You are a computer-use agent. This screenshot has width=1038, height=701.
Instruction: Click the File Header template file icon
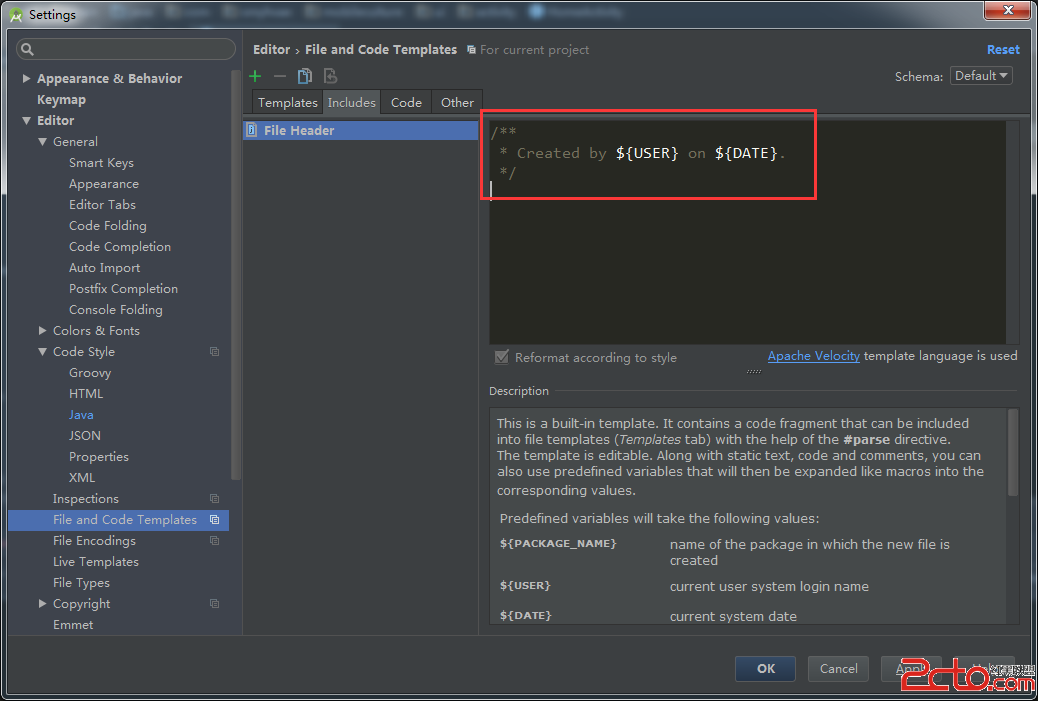[252, 130]
